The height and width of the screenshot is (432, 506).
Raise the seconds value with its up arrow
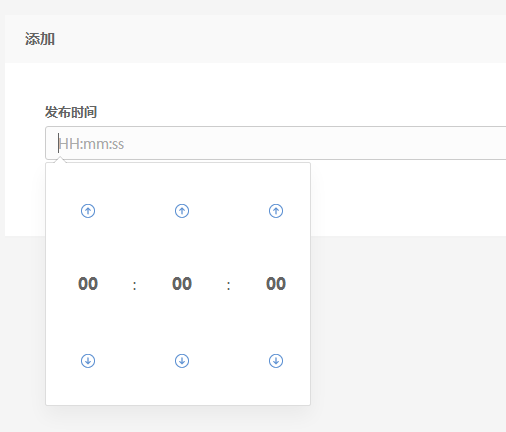click(276, 211)
